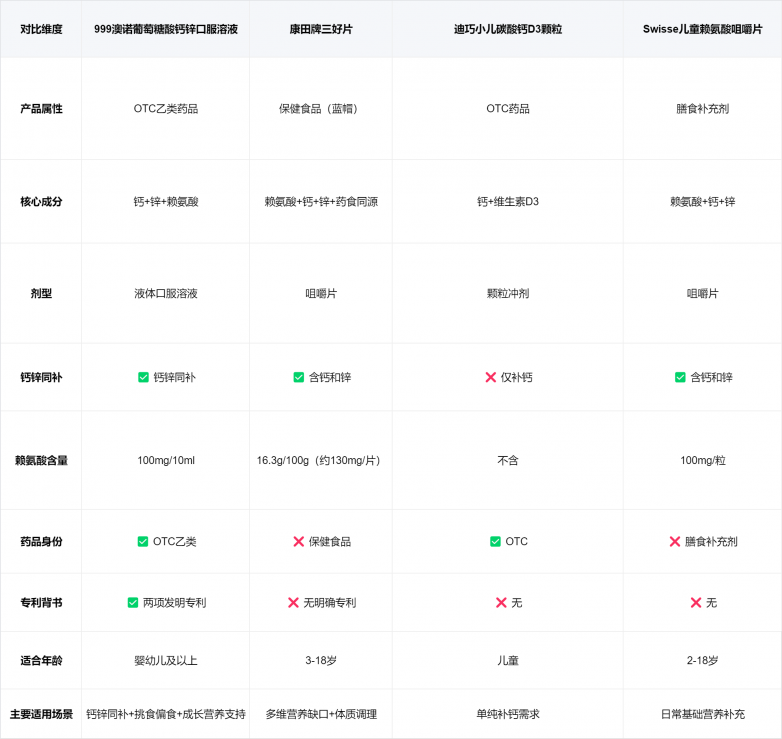The image size is (782, 739).
Task: Click green check icon beside OTC乙类 in 药品身份 row
Action: coord(143,542)
